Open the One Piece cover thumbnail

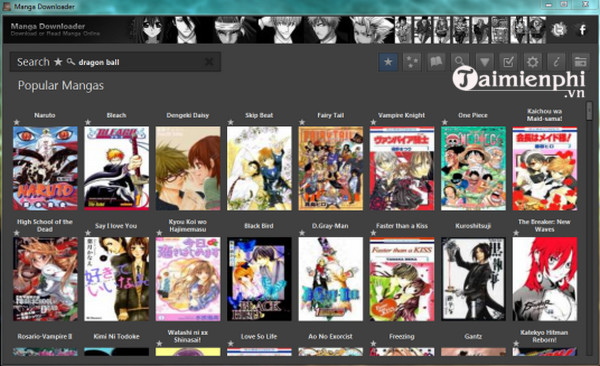click(473, 168)
